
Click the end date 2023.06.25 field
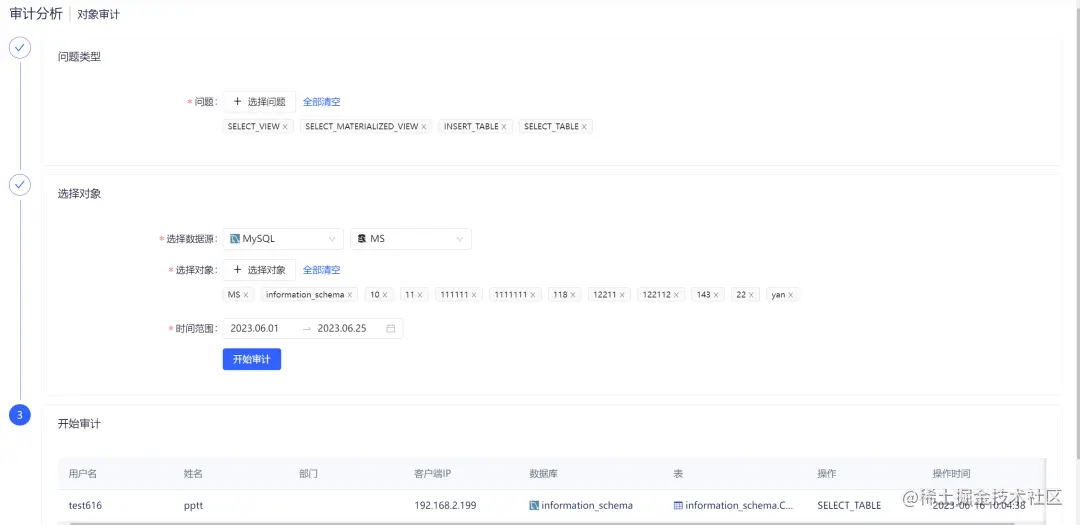click(342, 329)
